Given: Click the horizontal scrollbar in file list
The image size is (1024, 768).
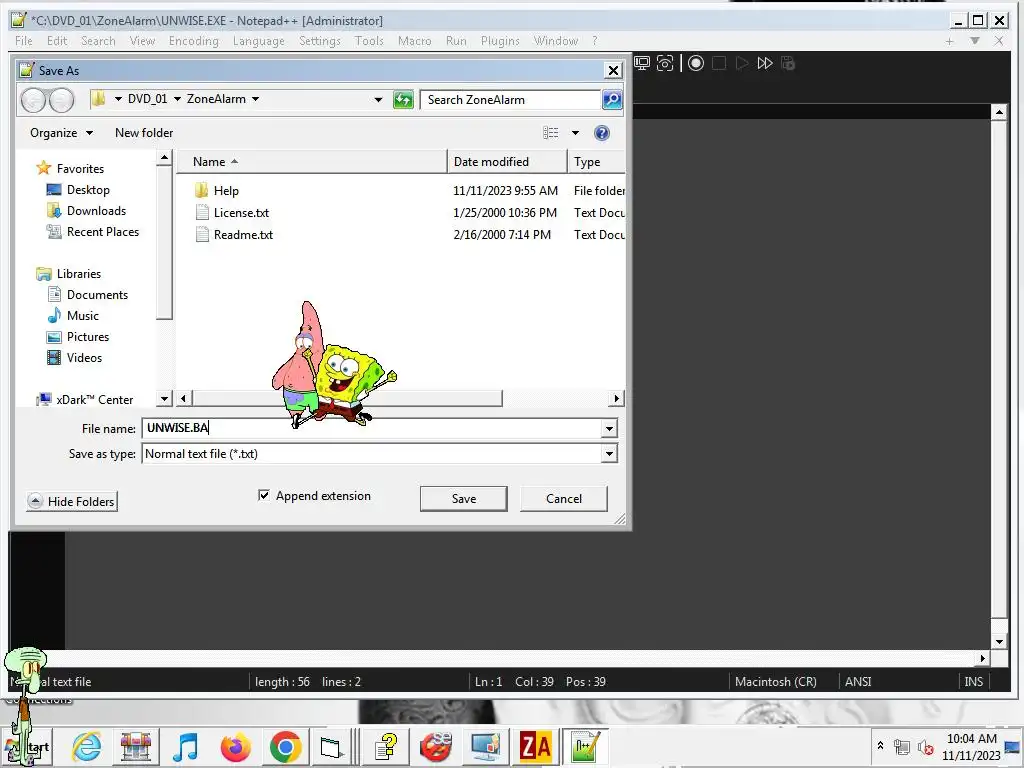Looking at the screenshot, I should coord(347,398).
